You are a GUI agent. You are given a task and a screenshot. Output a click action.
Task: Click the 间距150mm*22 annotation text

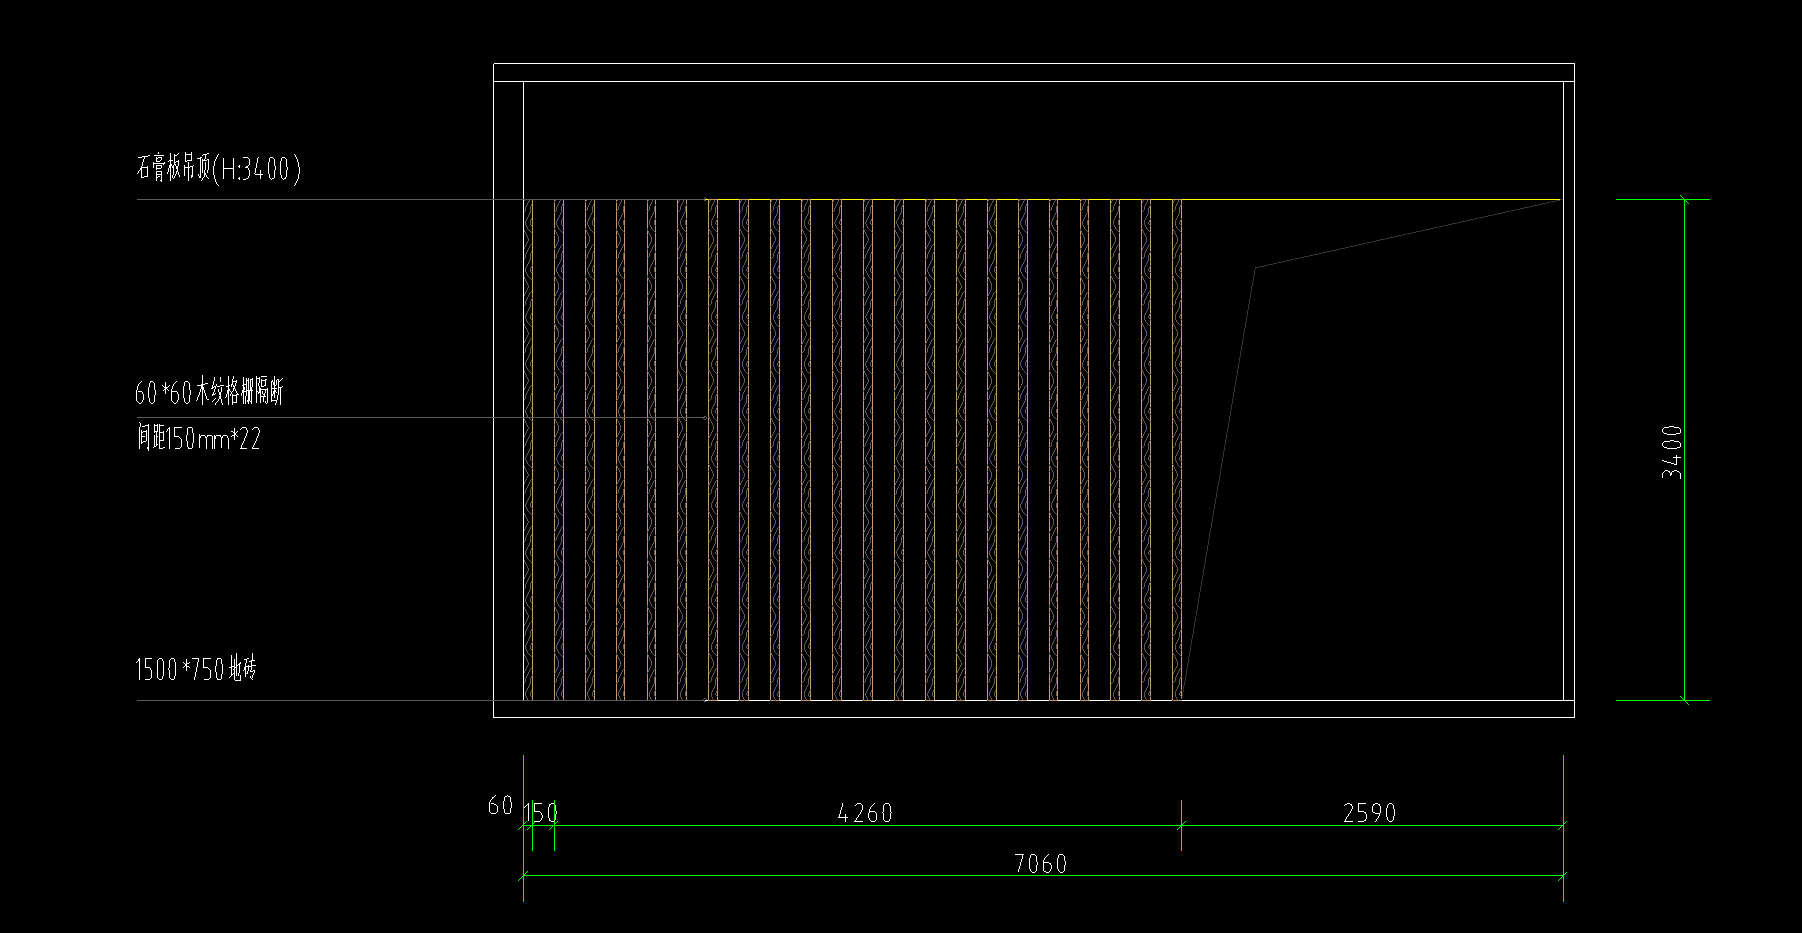tap(198, 438)
